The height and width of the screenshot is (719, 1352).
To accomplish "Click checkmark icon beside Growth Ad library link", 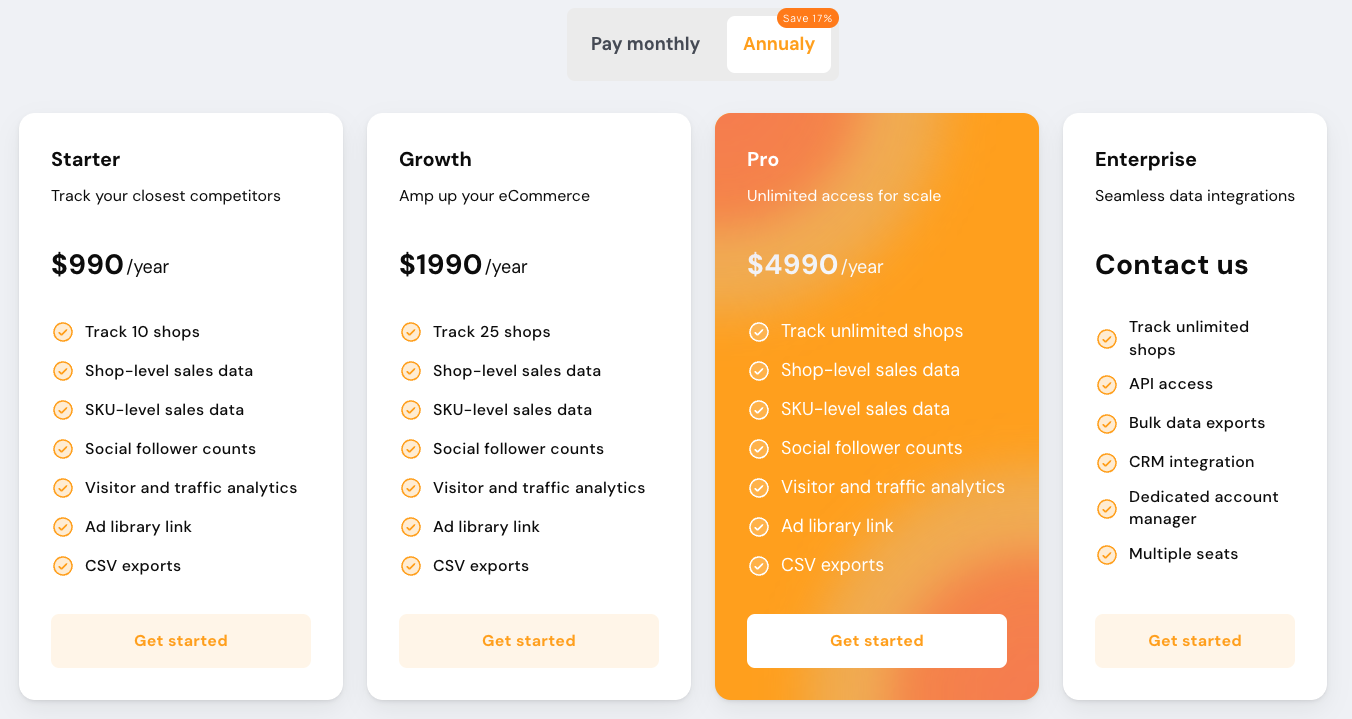I will pos(411,527).
